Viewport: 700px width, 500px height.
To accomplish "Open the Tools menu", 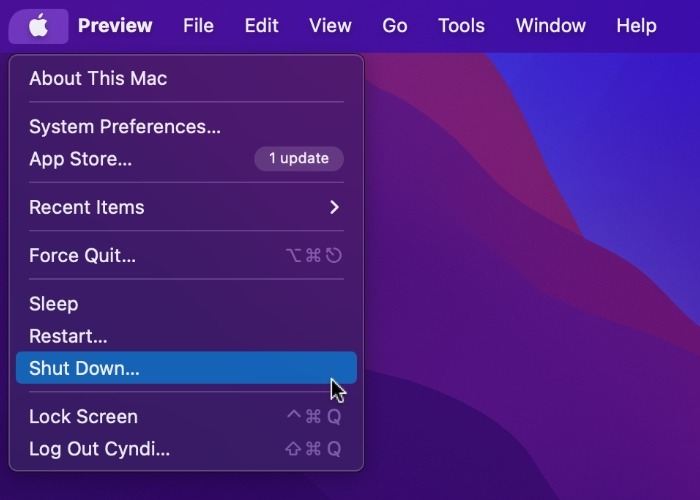I will coord(461,26).
